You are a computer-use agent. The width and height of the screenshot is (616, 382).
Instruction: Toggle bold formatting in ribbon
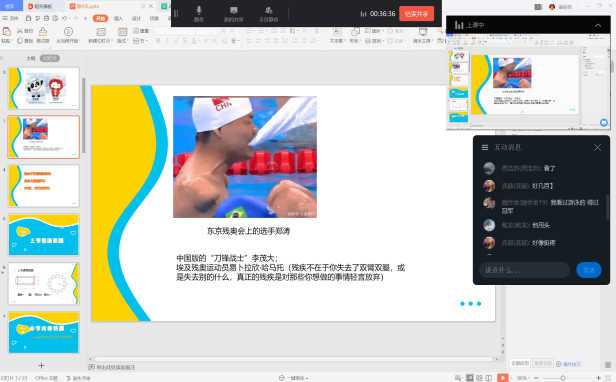pyautogui.click(x=158, y=40)
